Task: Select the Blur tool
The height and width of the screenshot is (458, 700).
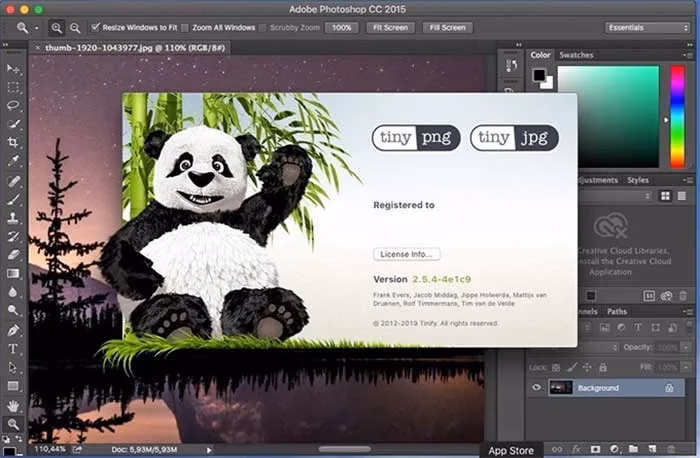Action: (13, 292)
